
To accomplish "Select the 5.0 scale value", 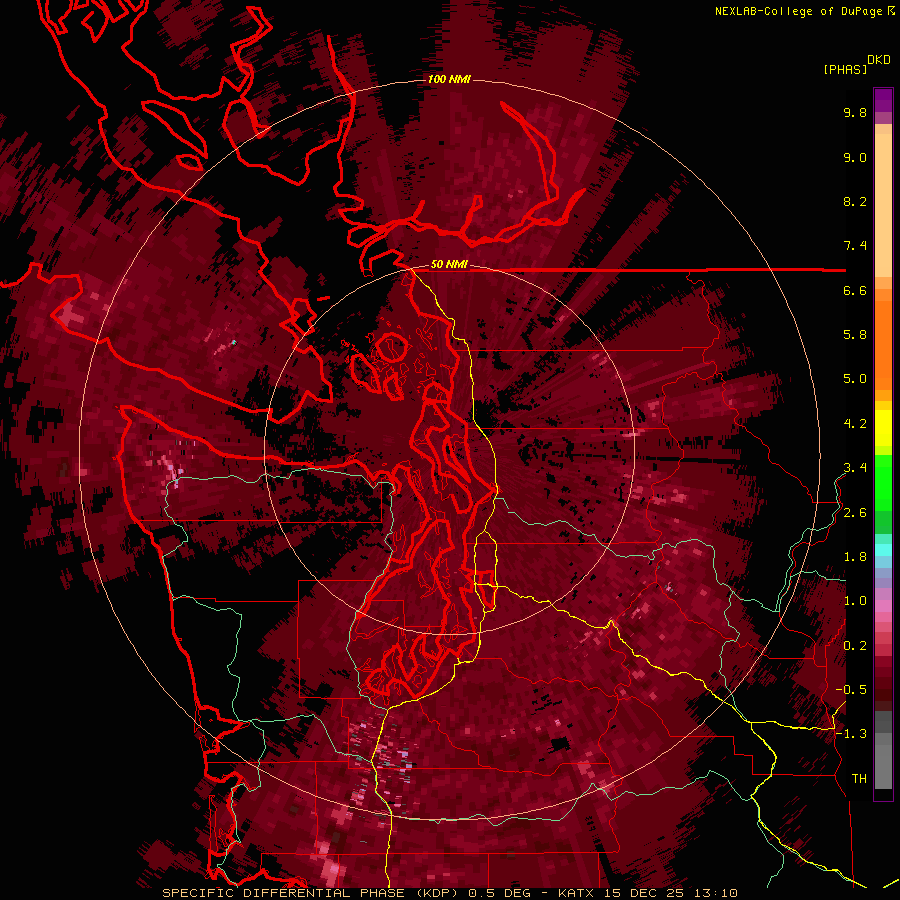I will [x=855, y=379].
